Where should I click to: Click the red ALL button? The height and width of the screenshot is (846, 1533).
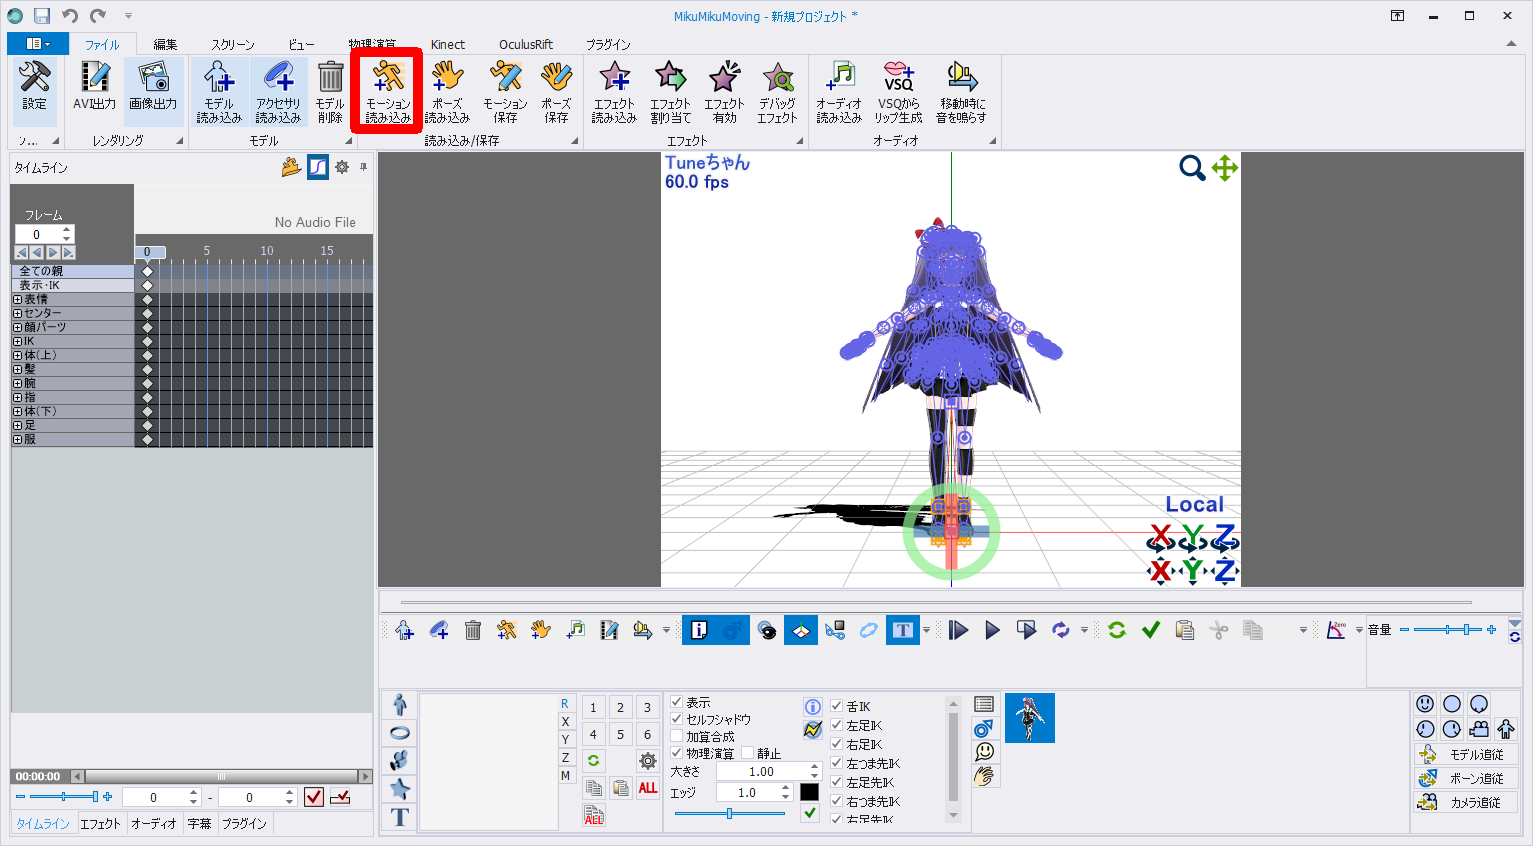tap(648, 788)
